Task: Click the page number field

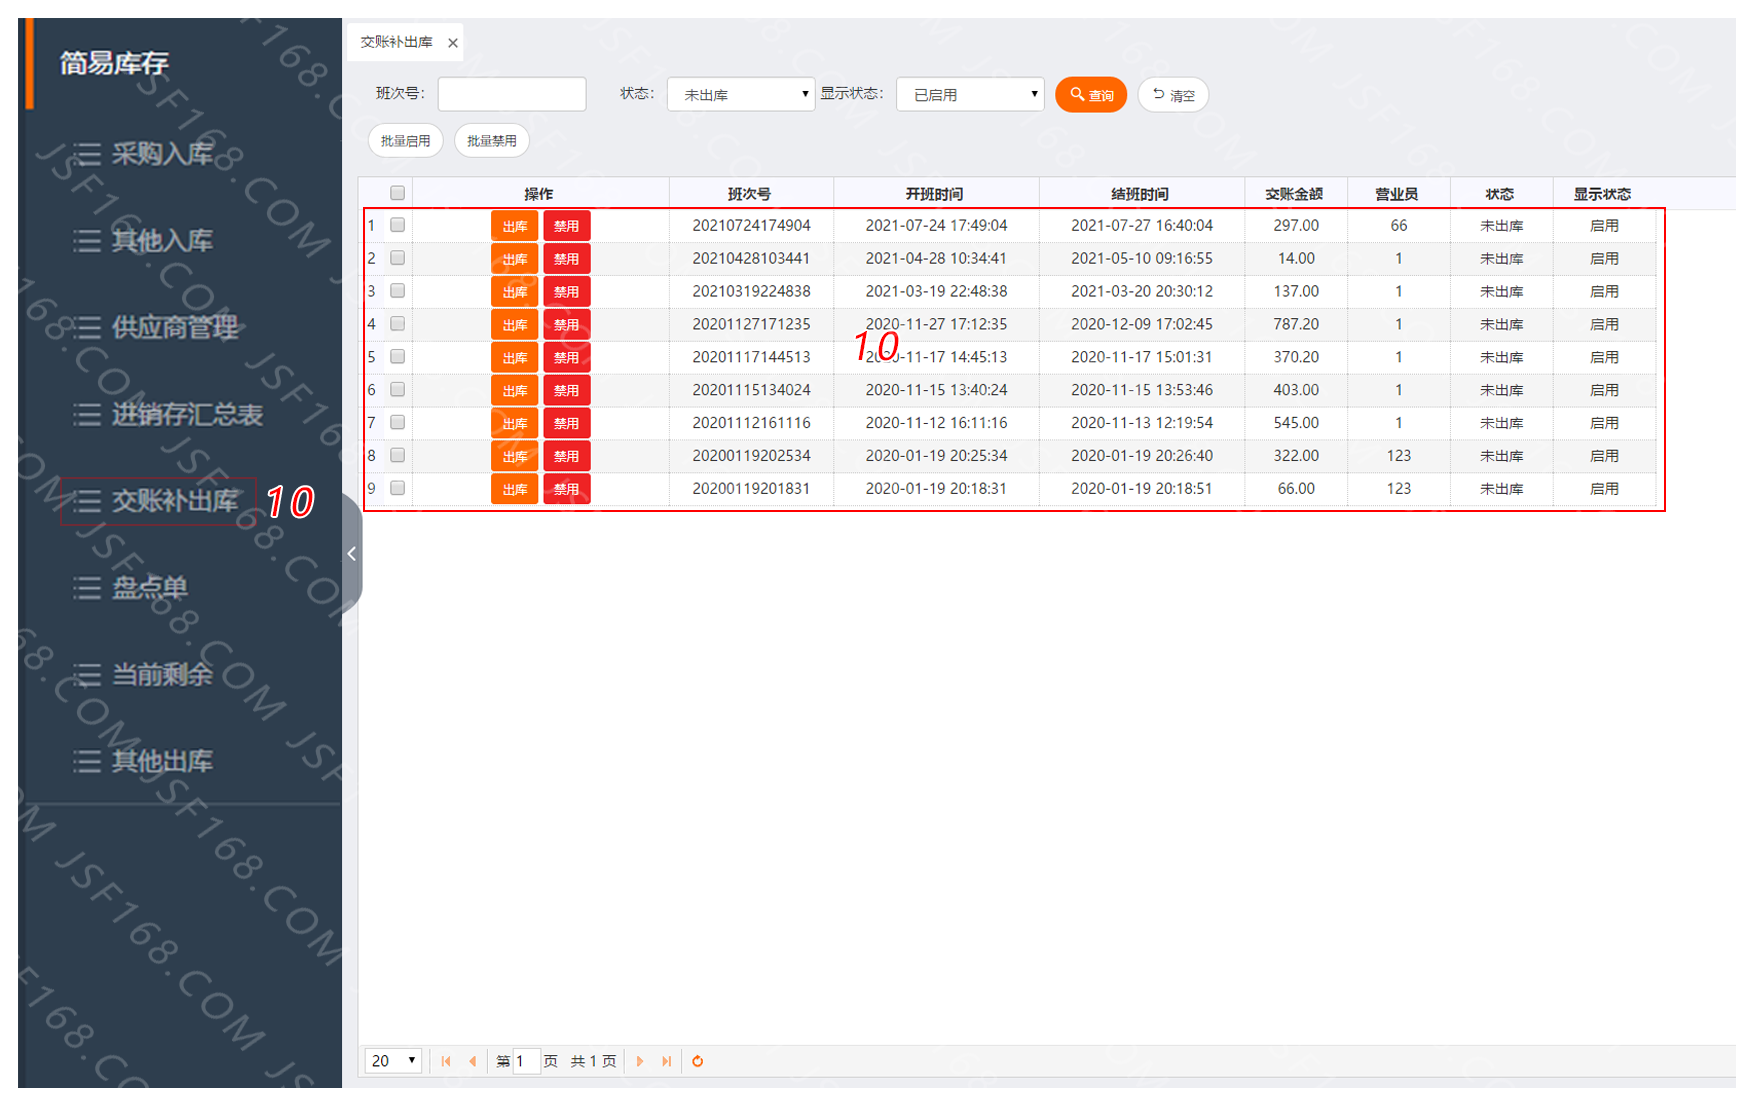Action: coord(526,1061)
